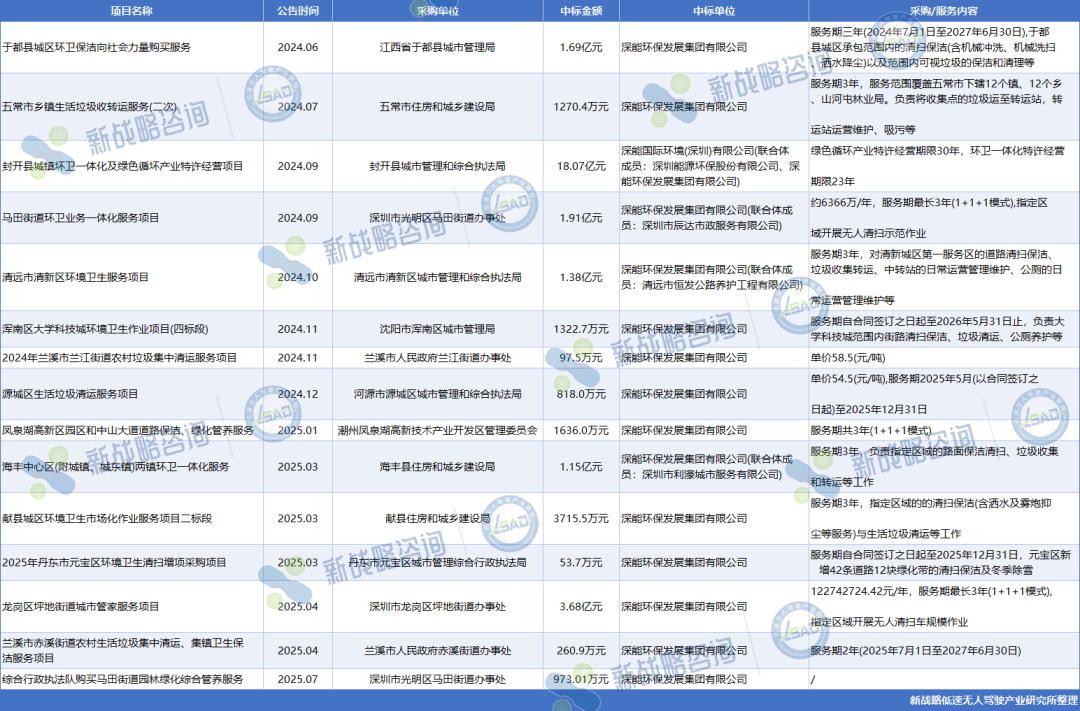Click the 项目名称 column header
1080x711 pixels.
pos(131,10)
